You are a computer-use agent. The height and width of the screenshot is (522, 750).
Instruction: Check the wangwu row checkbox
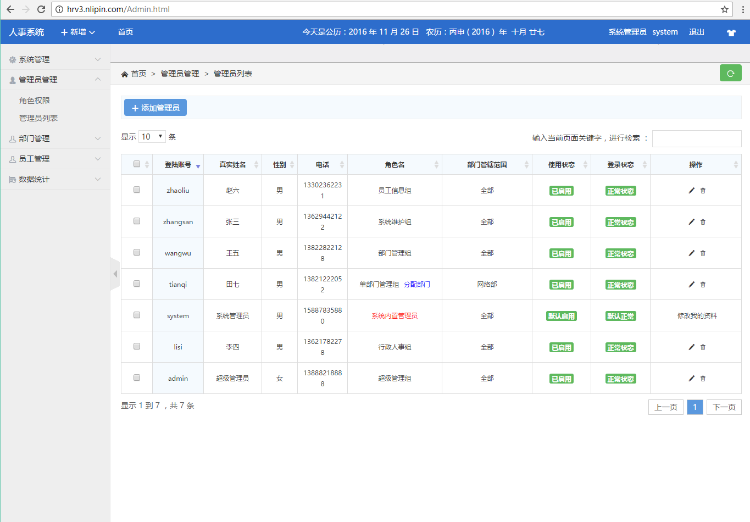pos(136,253)
